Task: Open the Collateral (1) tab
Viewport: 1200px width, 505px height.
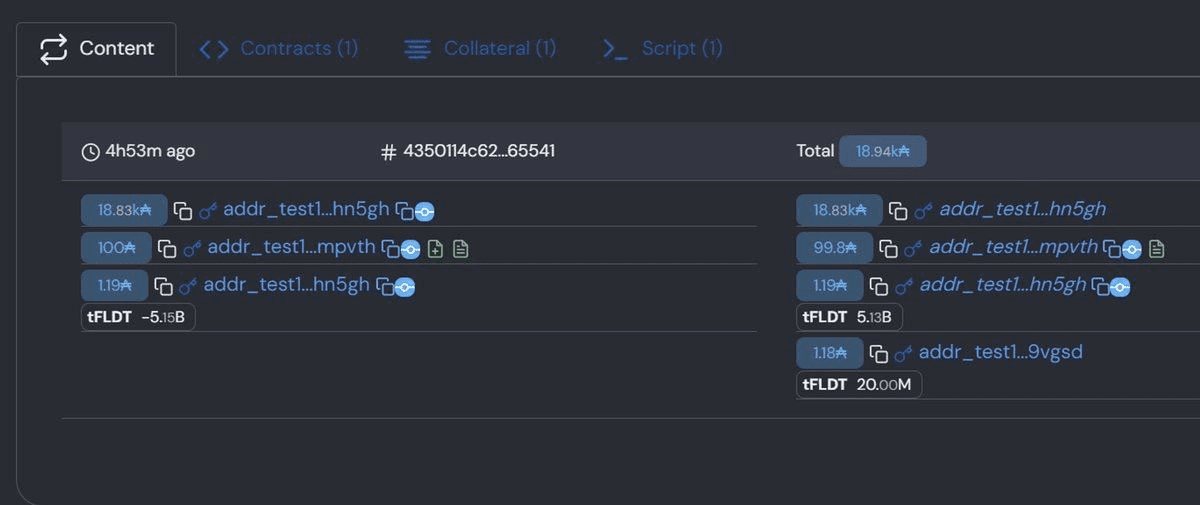Action: pos(480,48)
